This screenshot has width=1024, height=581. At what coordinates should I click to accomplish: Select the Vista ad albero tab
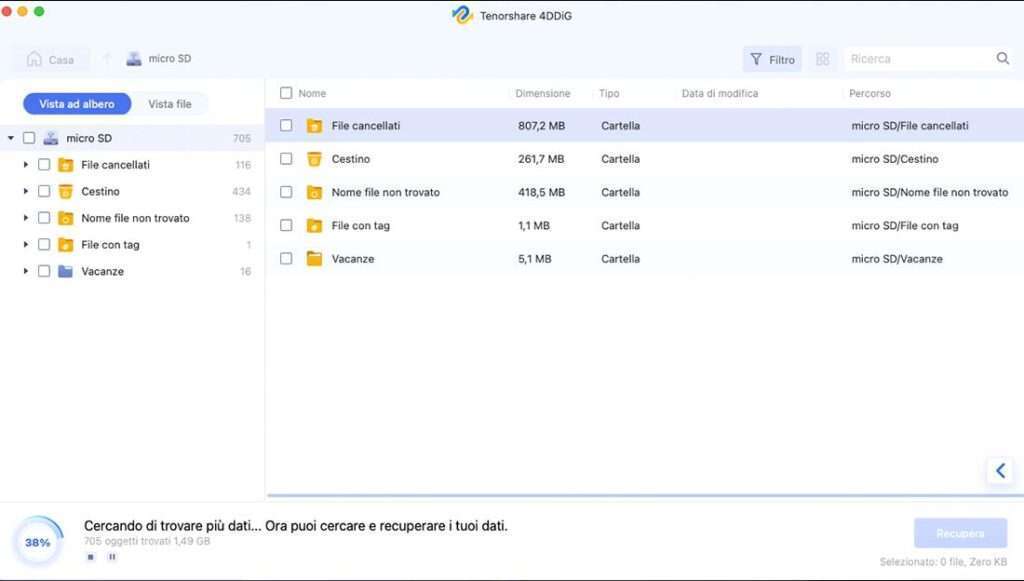[x=77, y=104]
